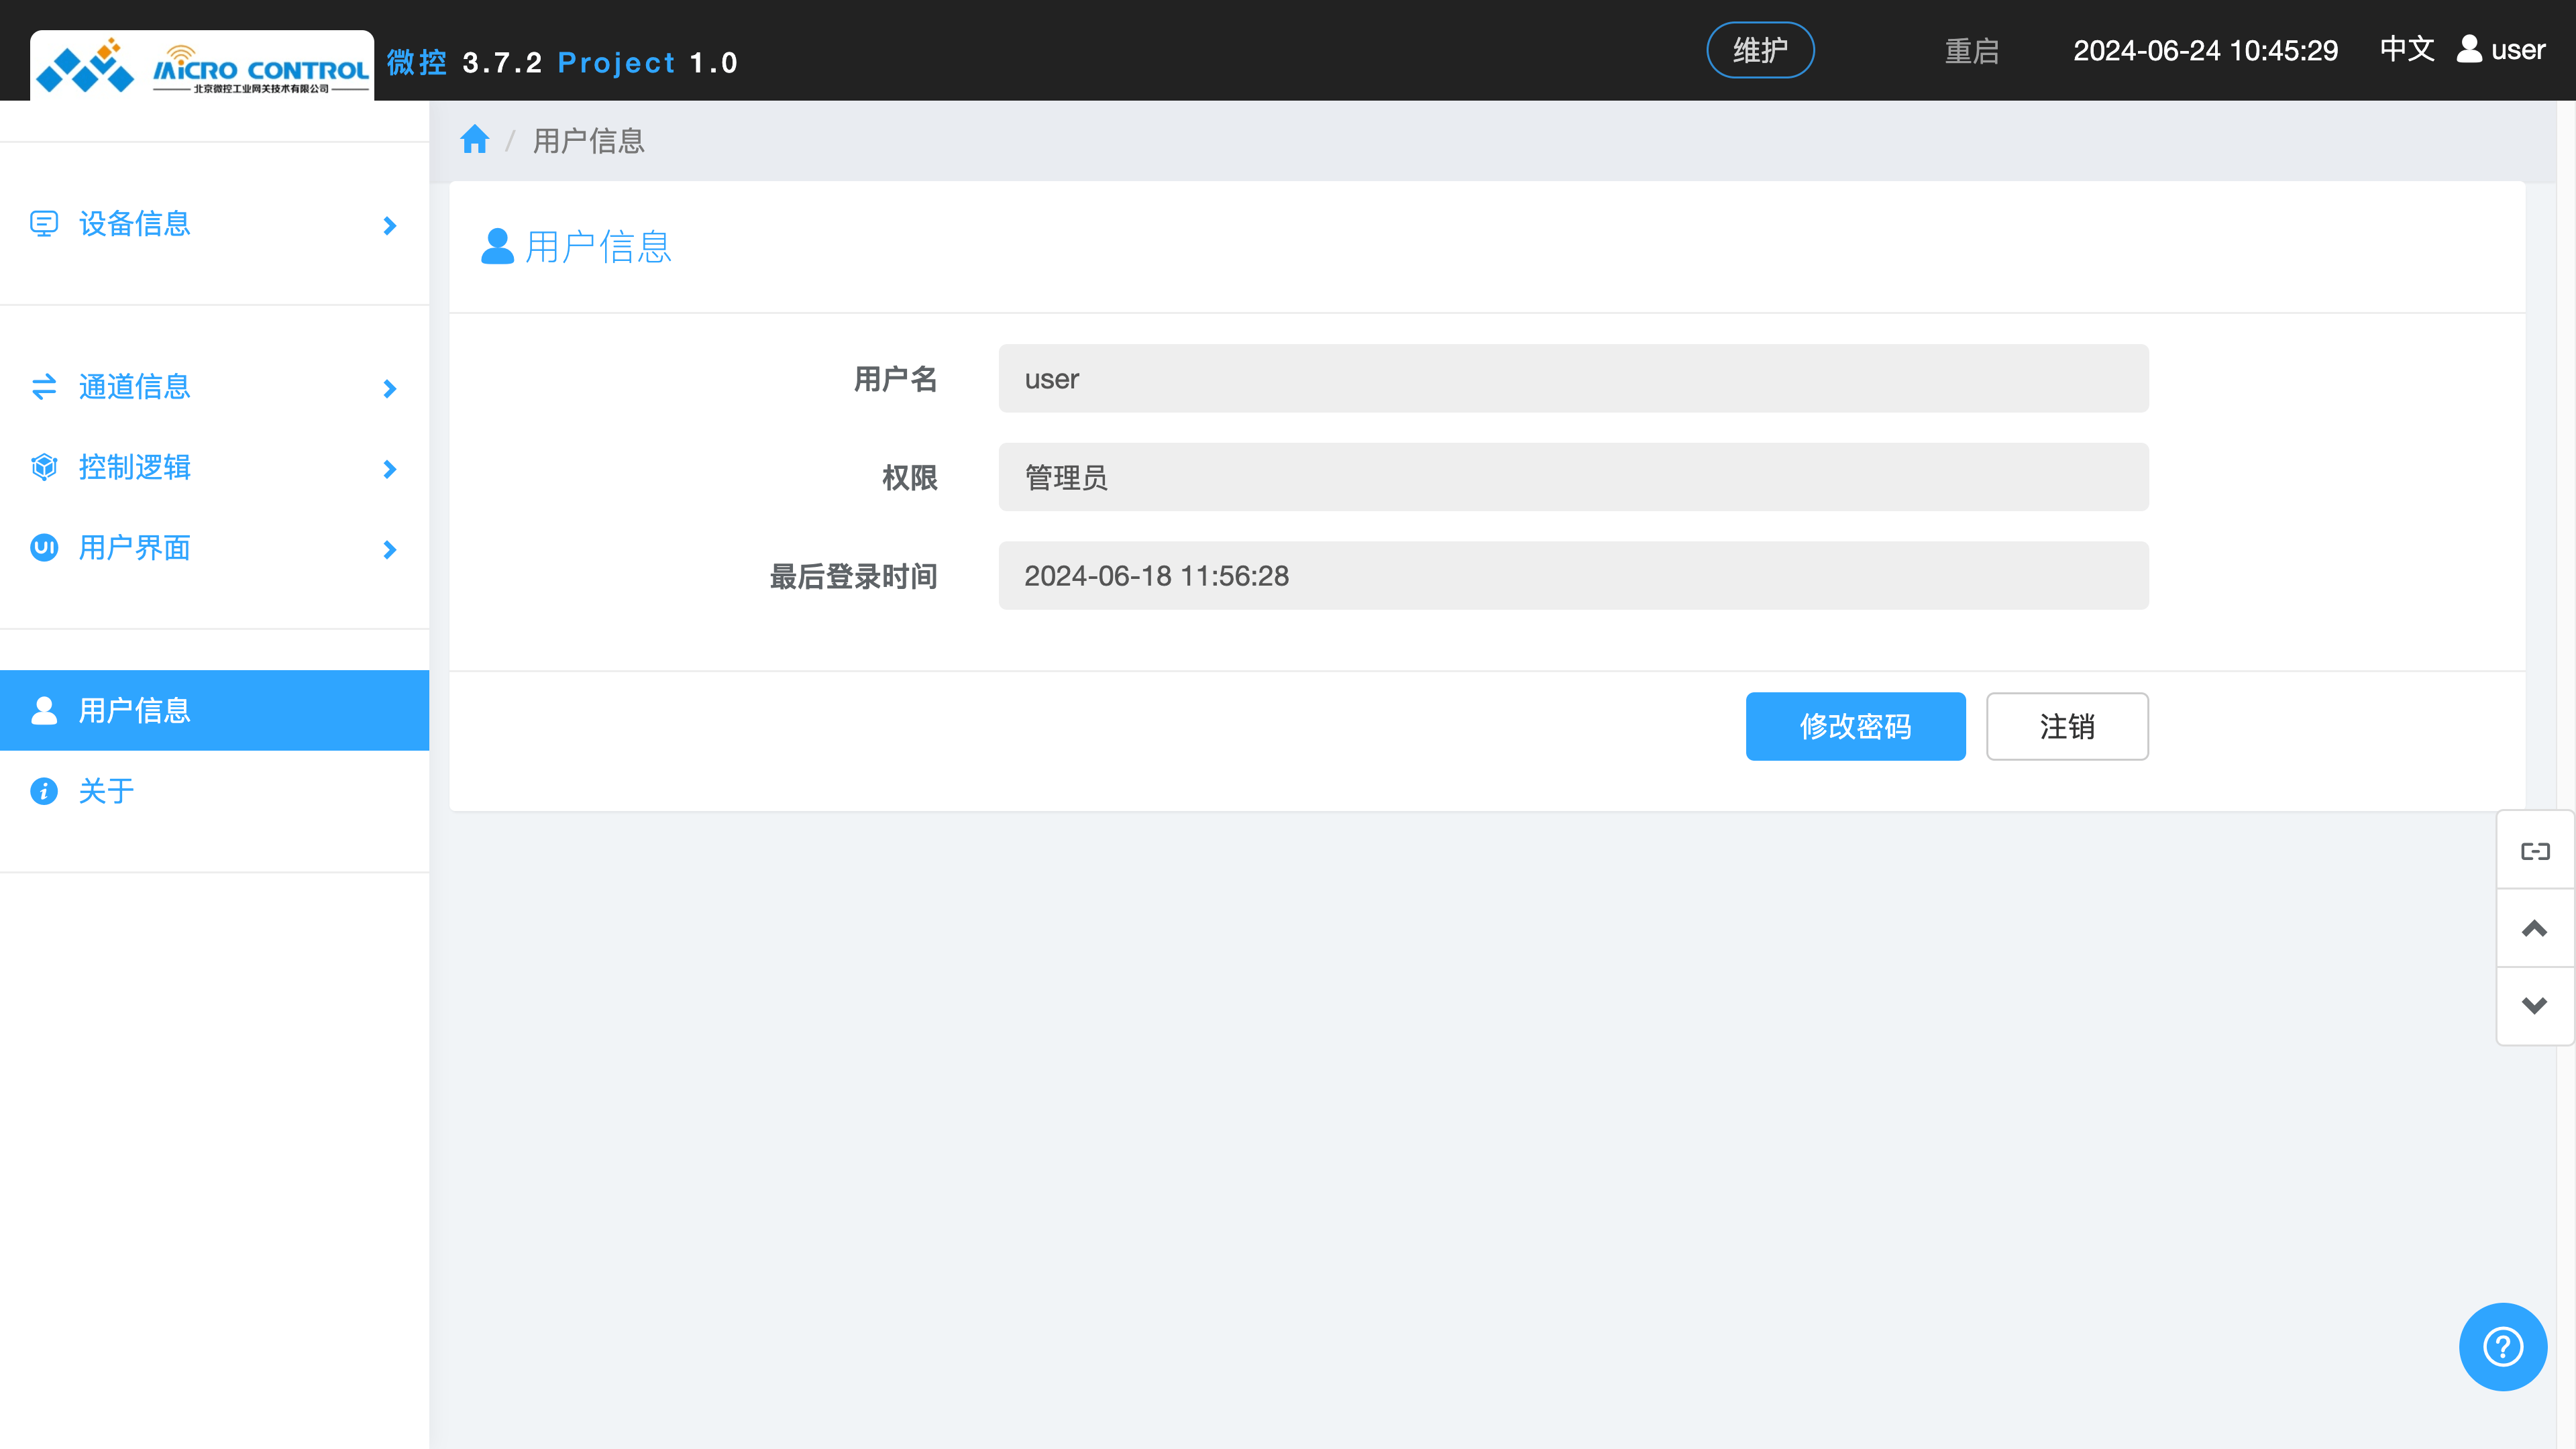The height and width of the screenshot is (1449, 2576).
Task: Expand the 通道信息 menu chevron
Action: click(x=389, y=389)
